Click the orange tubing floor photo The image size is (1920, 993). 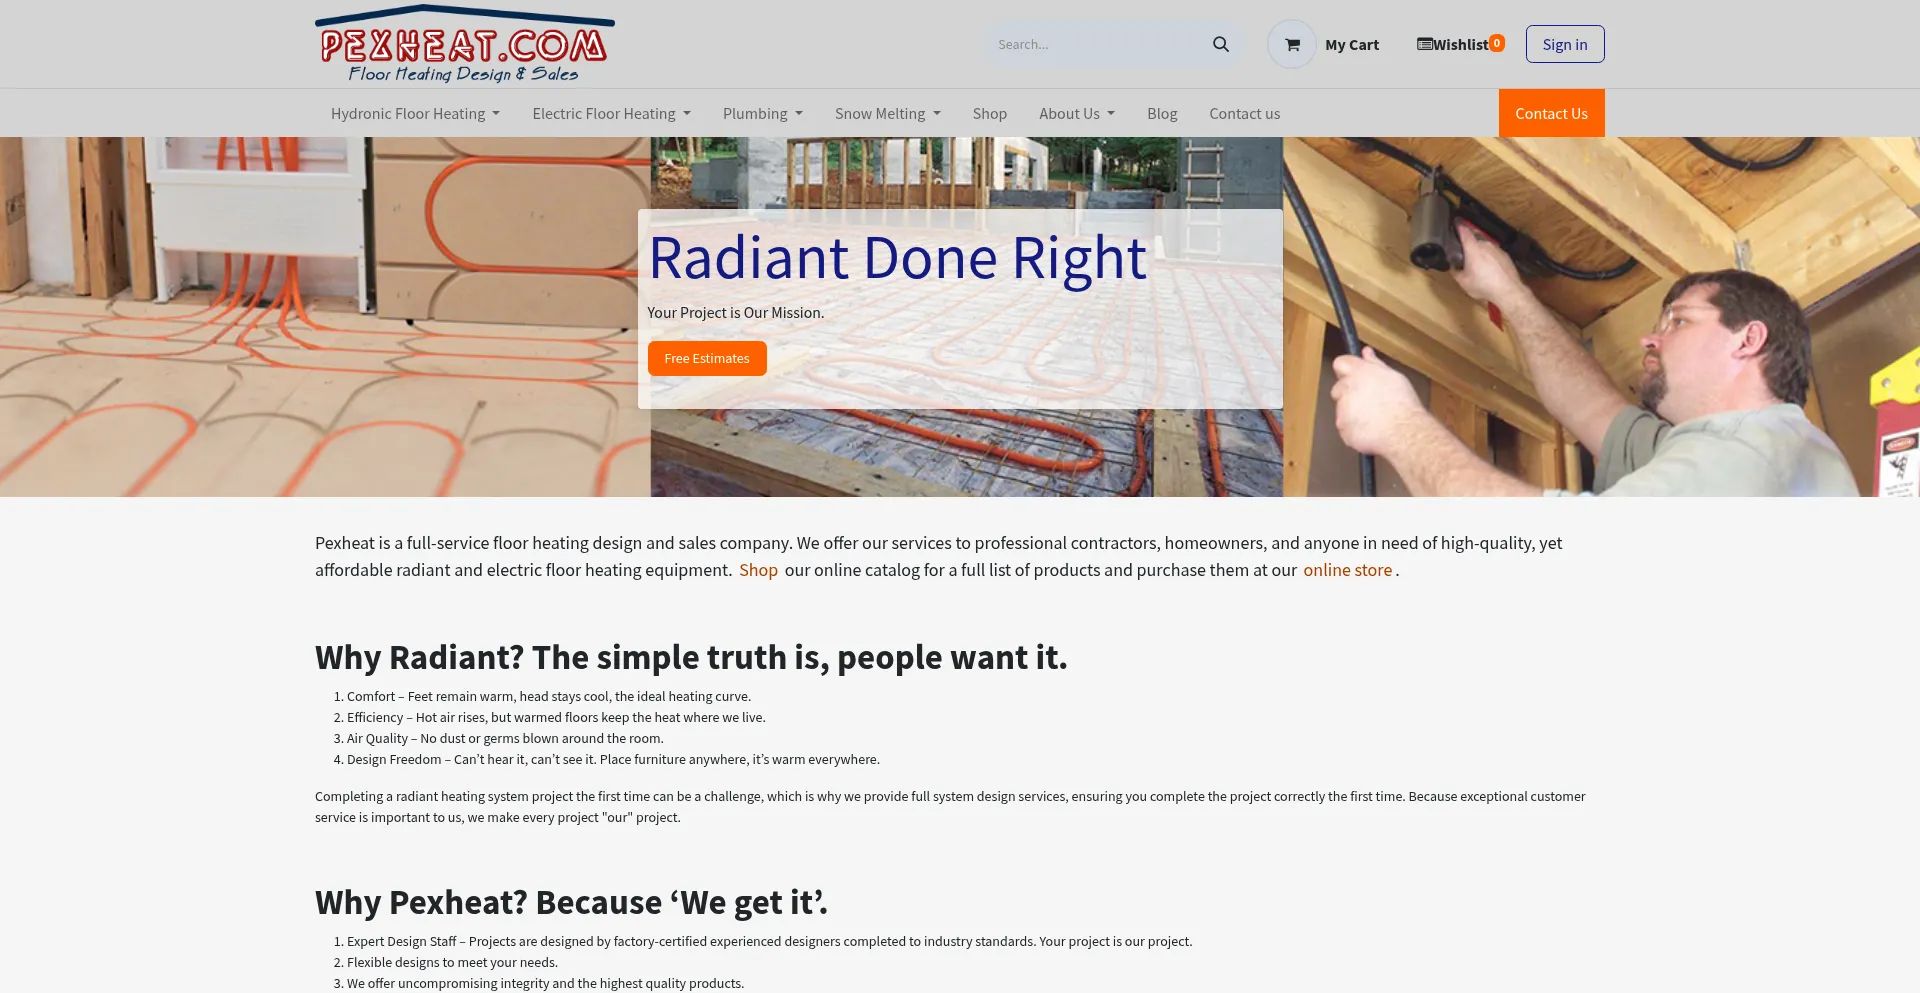point(325,317)
